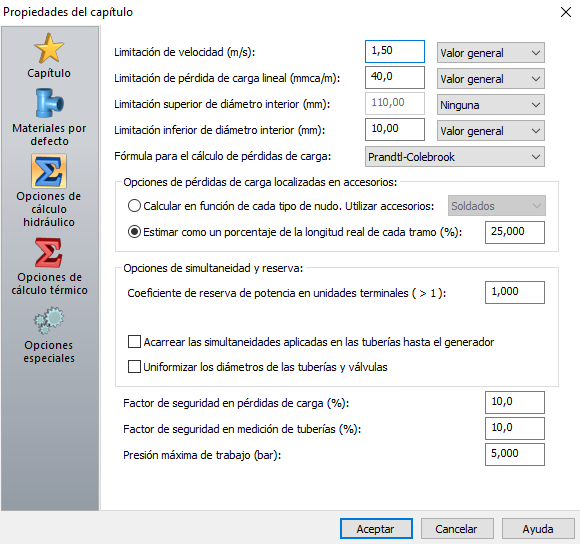The width and height of the screenshot is (580, 544).
Task: Click the Cancelar button
Action: tap(457, 529)
